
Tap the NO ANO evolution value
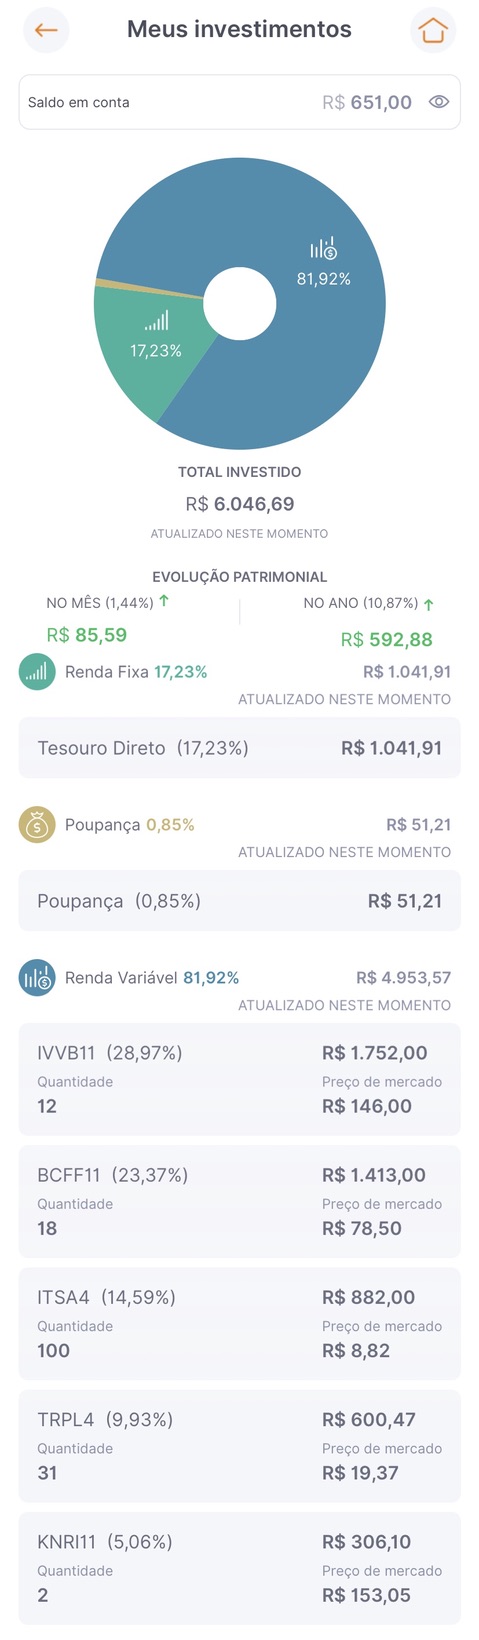386,639
